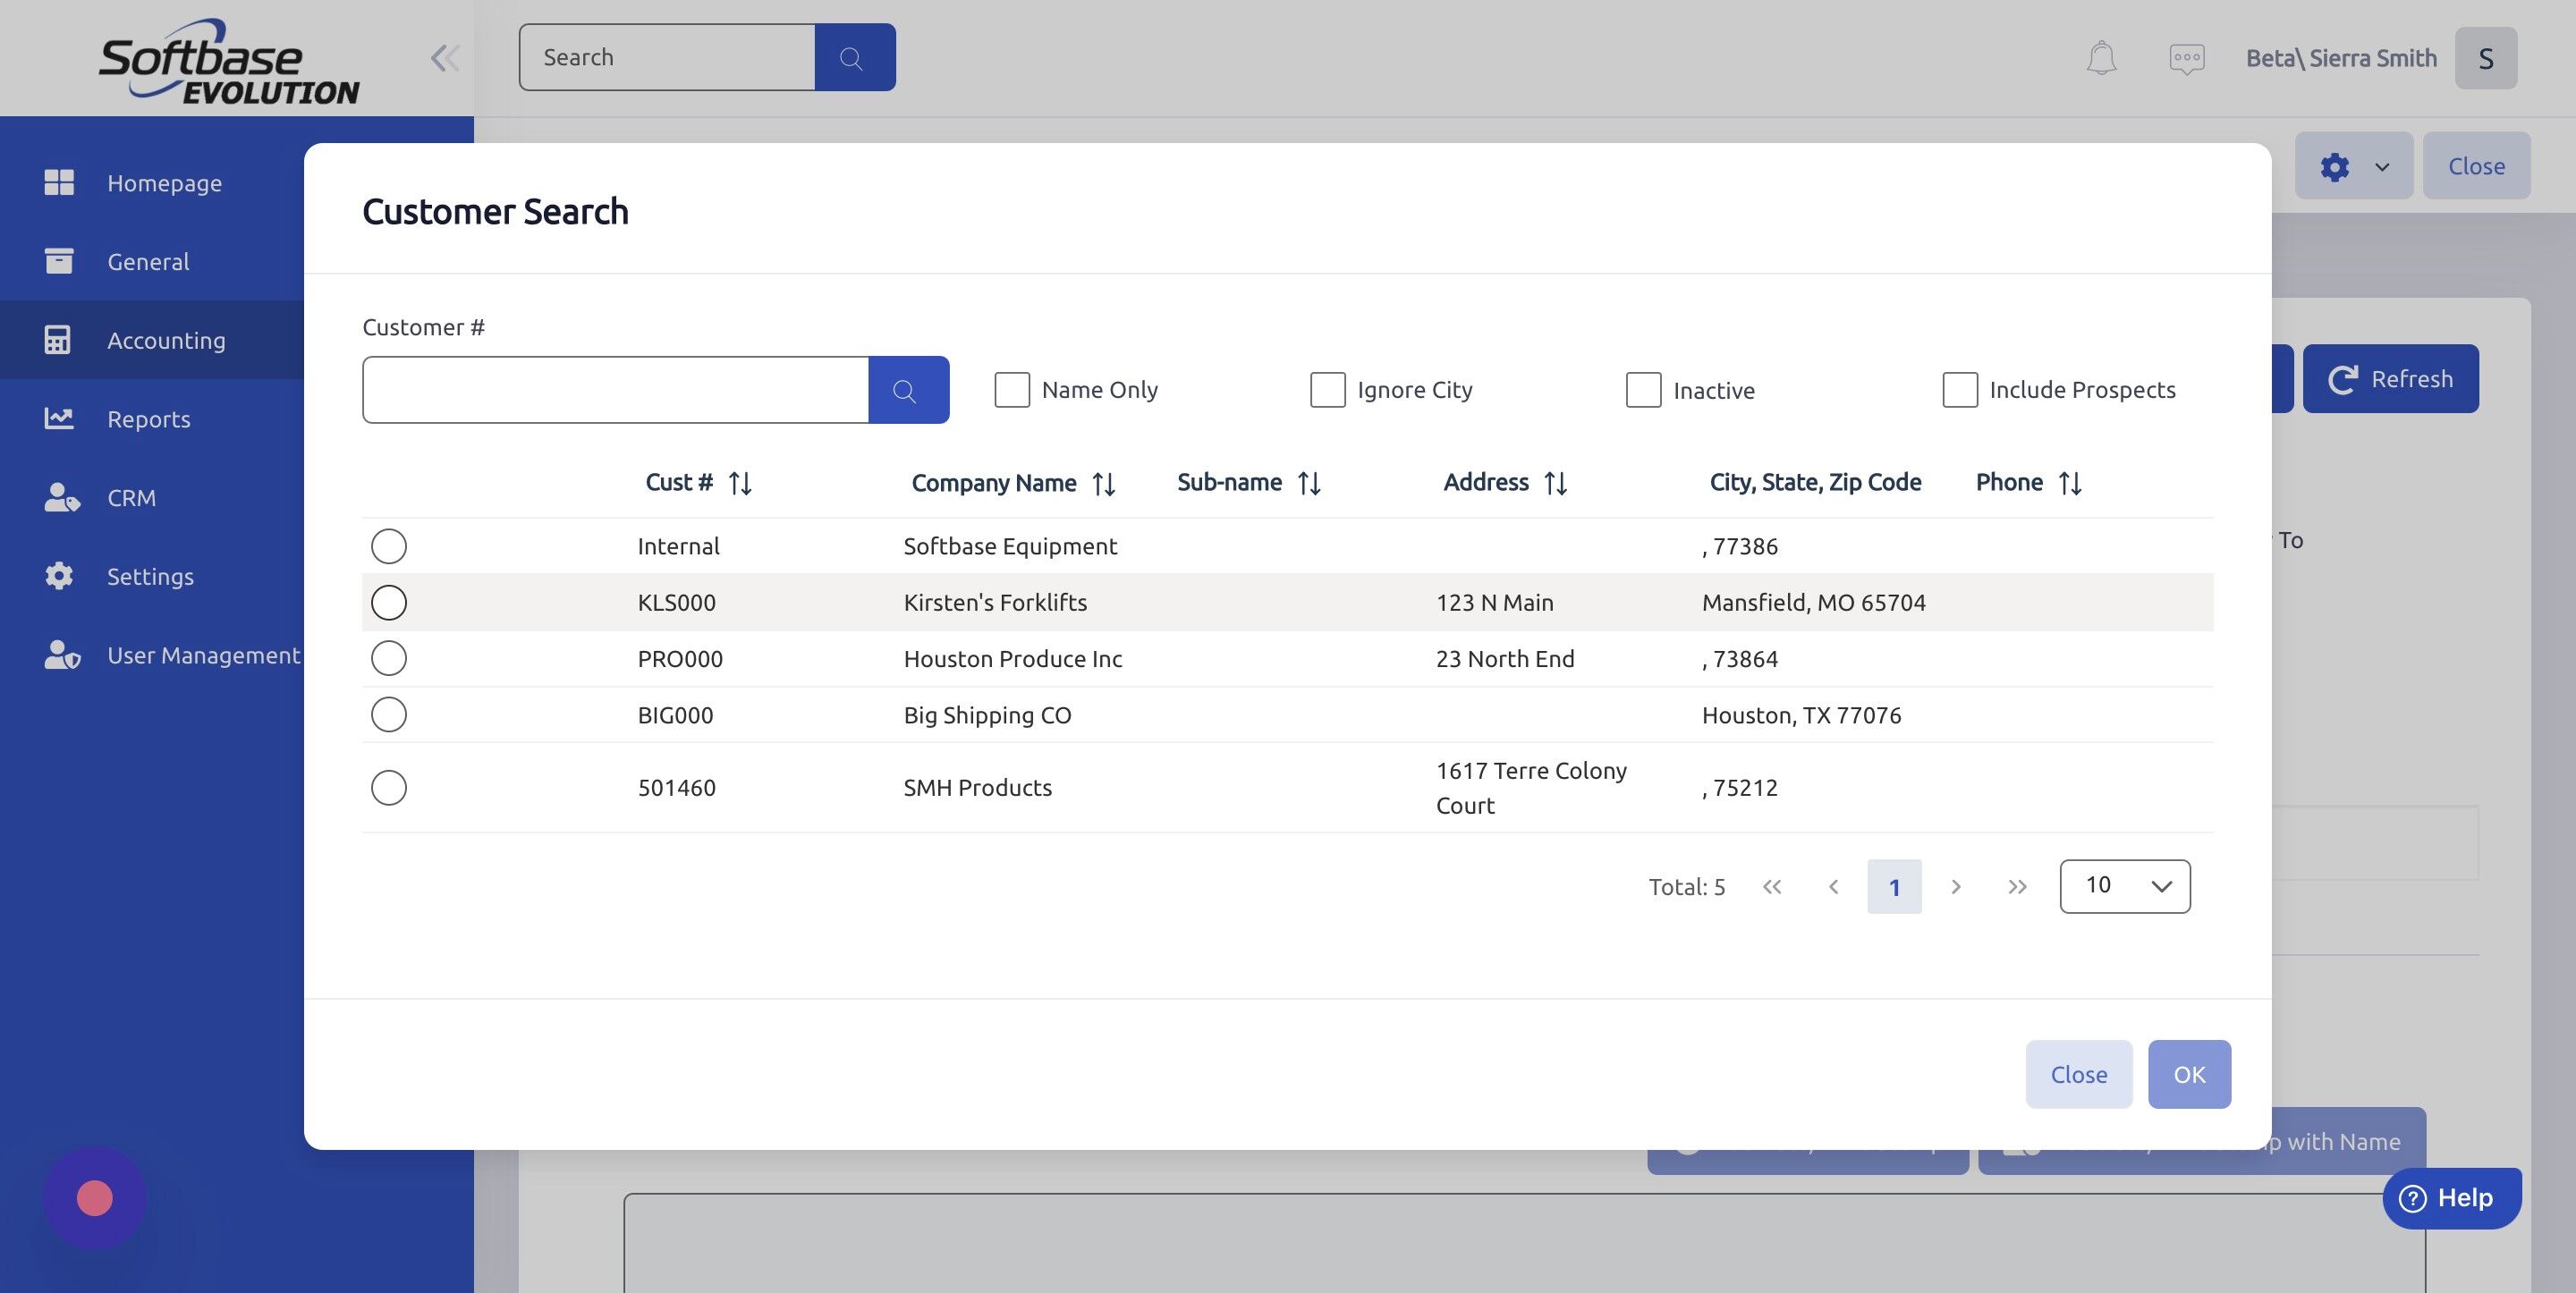
Task: Open General menu item
Action: 148,262
